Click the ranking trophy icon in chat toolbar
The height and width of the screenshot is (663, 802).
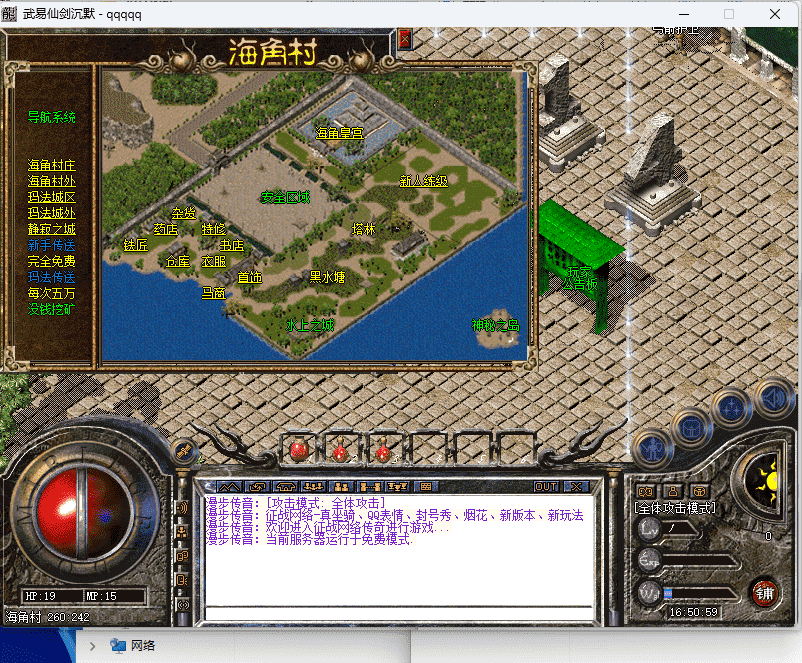point(398,487)
